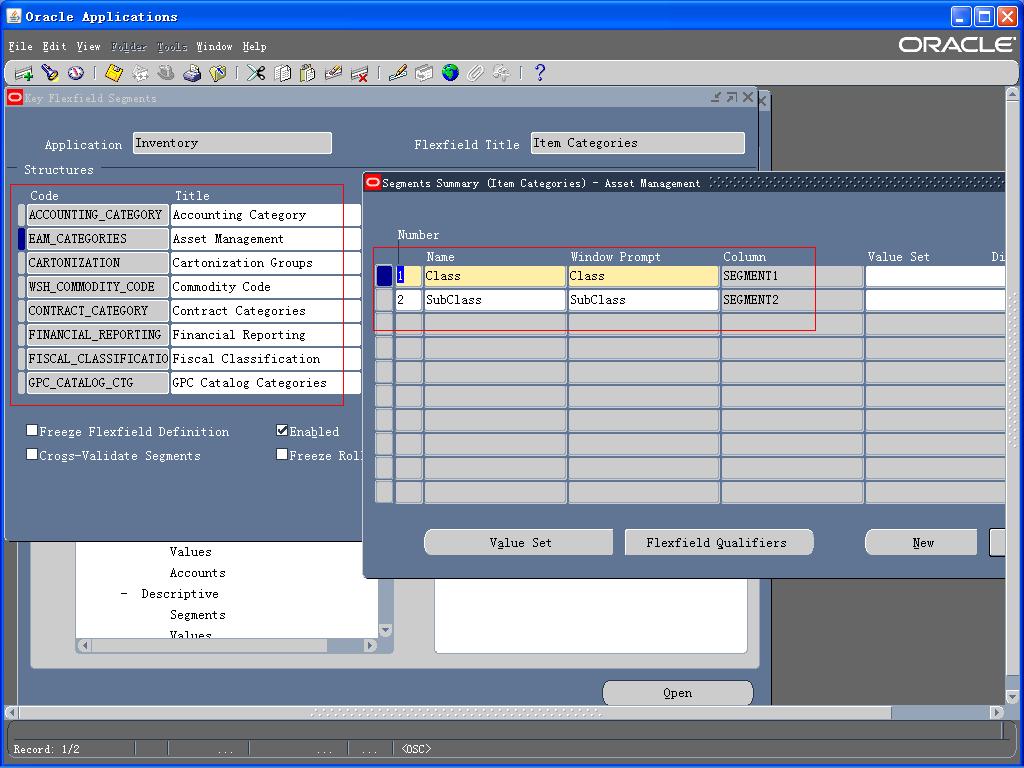Viewport: 1024px width, 768px height.
Task: Open the Help menu
Action: pos(254,46)
